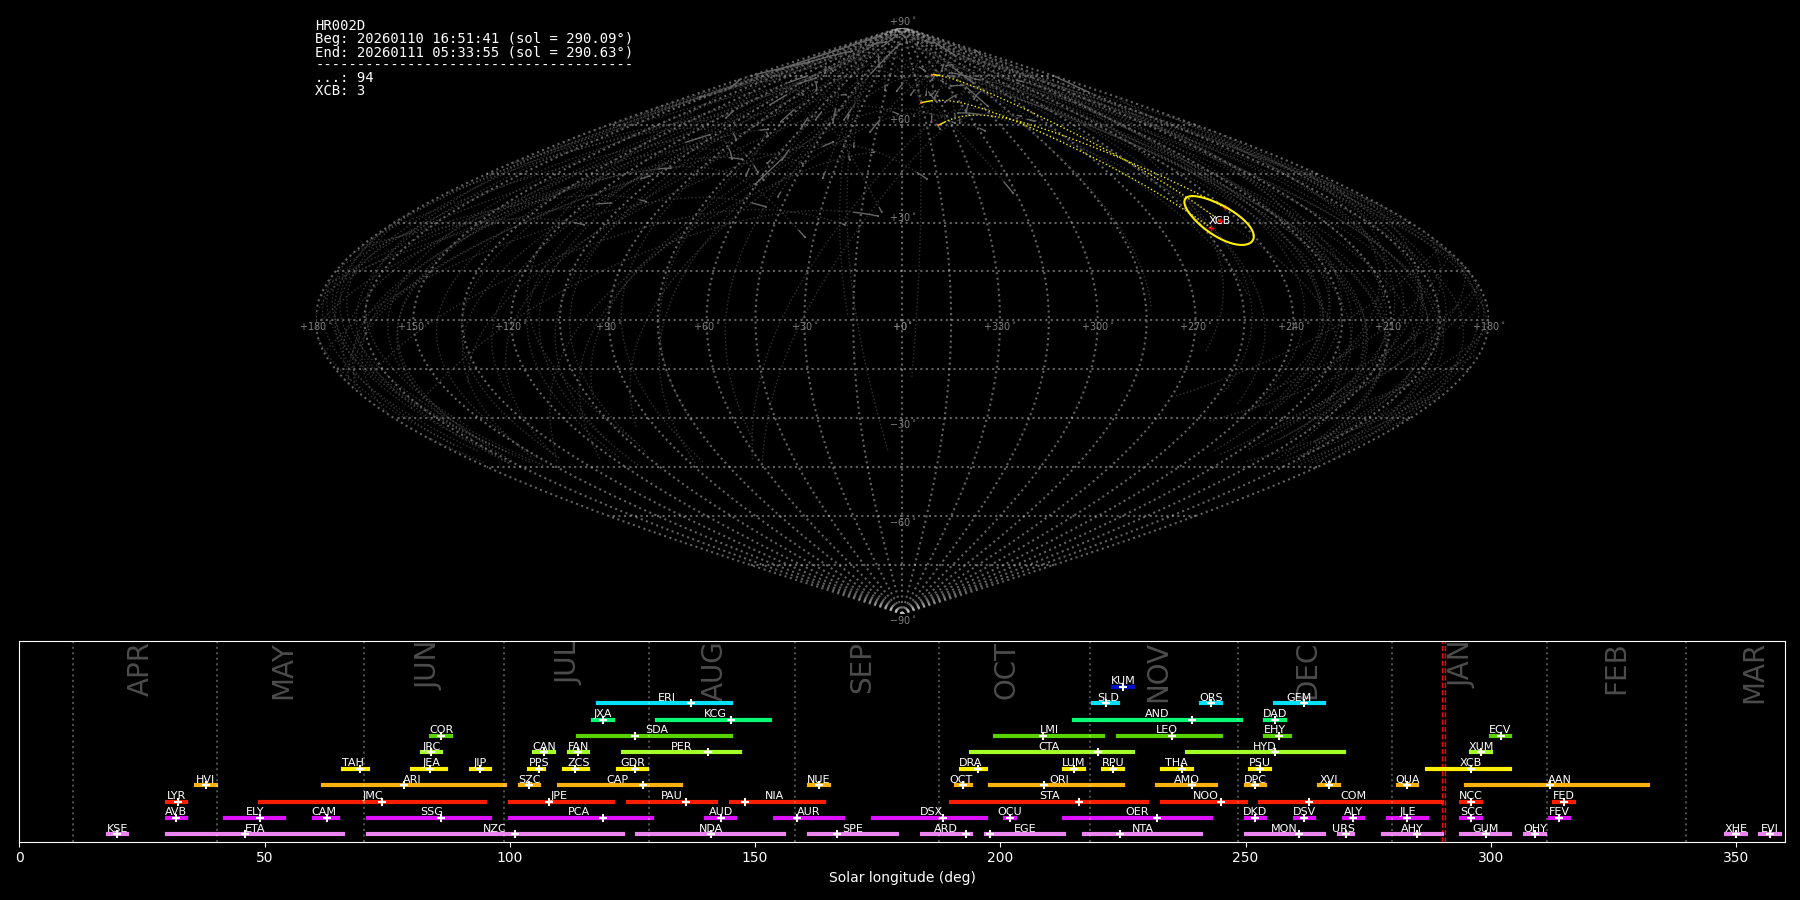This screenshot has height=900, width=1800.
Task: Click the HR002D title text
Action: click(x=340, y=26)
